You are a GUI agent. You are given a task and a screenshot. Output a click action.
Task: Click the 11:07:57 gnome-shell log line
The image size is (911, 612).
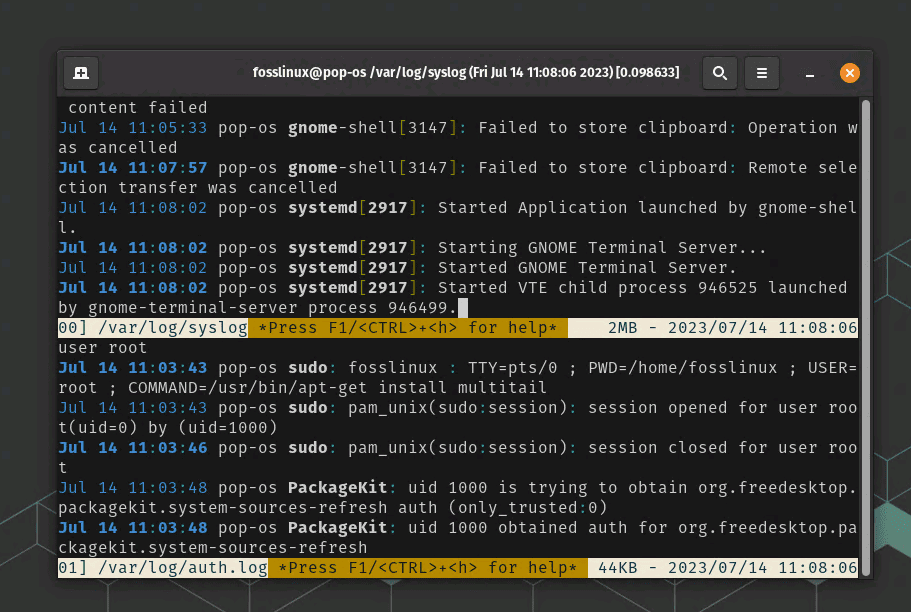click(x=458, y=168)
